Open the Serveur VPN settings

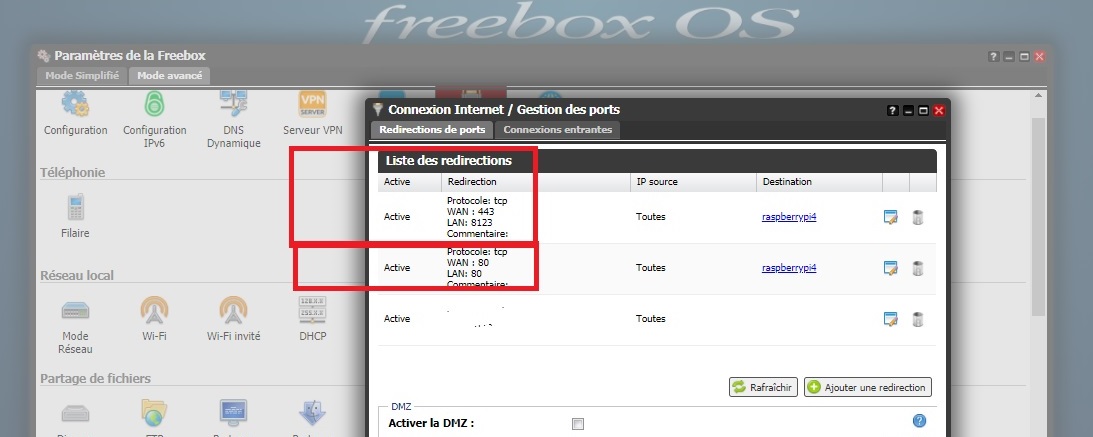312,106
